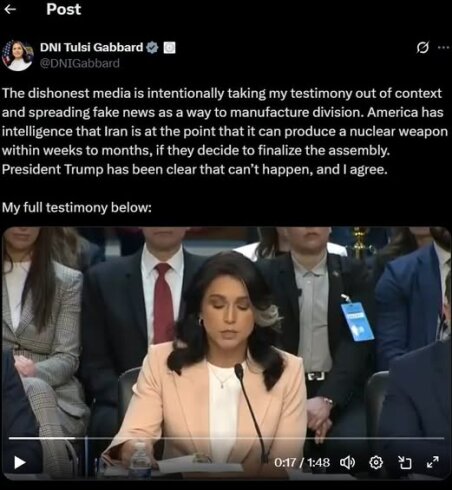The height and width of the screenshot is (490, 452).
Task: Toggle picture-in-picture mode icon
Action: pyautogui.click(x=405, y=462)
